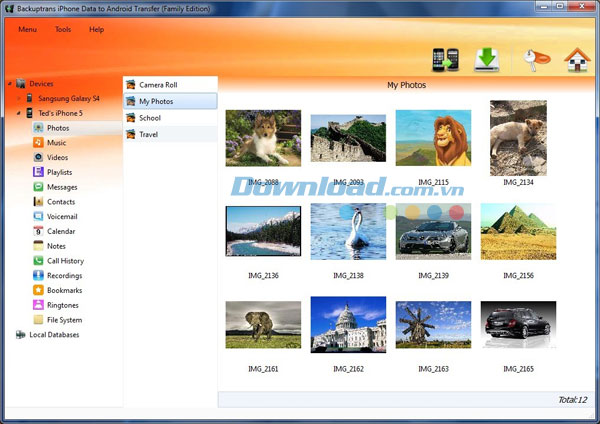Viewport: 600px width, 424px height.
Task: Click the key registration icon
Action: 531,60
